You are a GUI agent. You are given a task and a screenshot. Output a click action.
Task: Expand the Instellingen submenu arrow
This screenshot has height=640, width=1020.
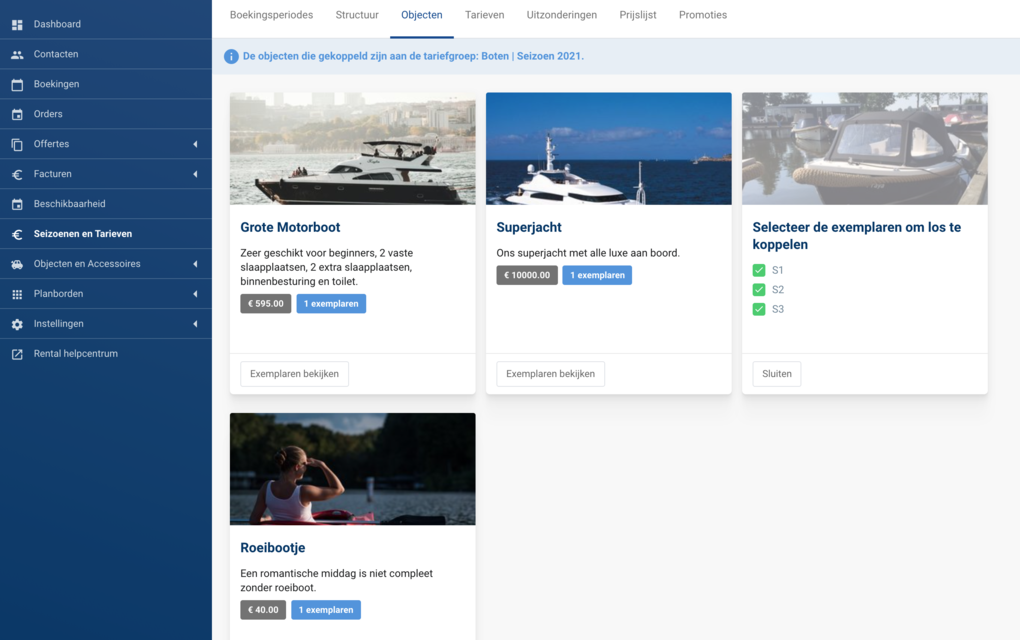pyautogui.click(x=195, y=324)
